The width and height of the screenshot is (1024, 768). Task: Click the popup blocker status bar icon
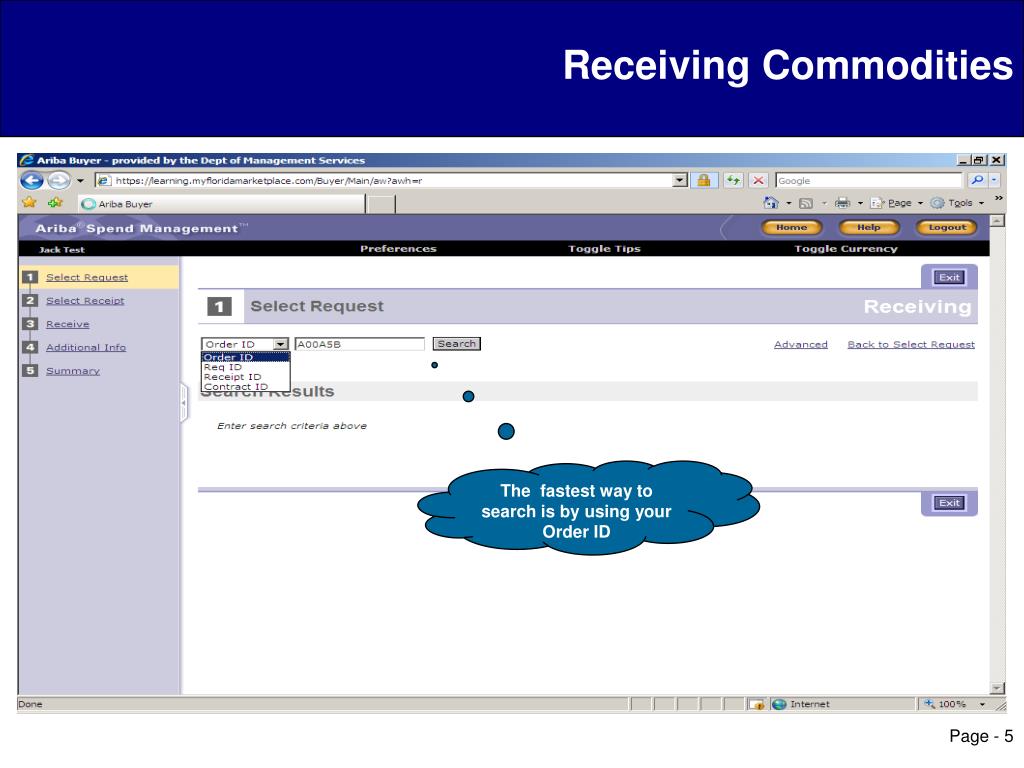pos(756,704)
